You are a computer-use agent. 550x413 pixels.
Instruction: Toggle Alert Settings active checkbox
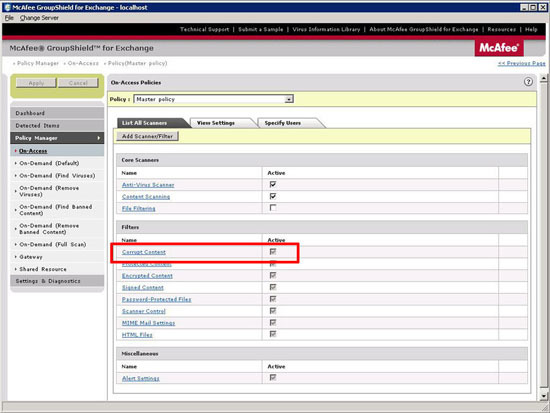coord(273,378)
